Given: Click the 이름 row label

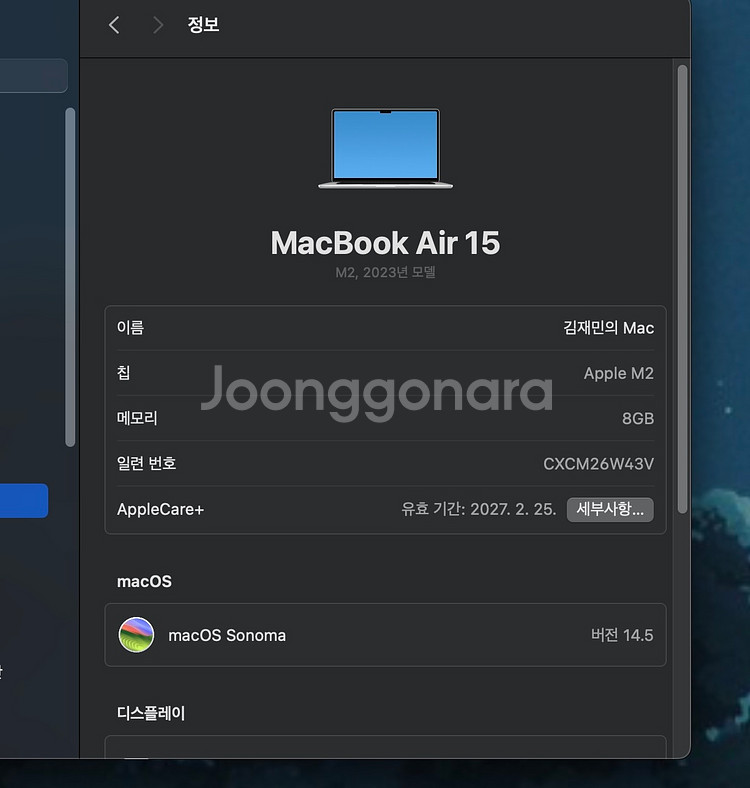Looking at the screenshot, I should tap(131, 328).
